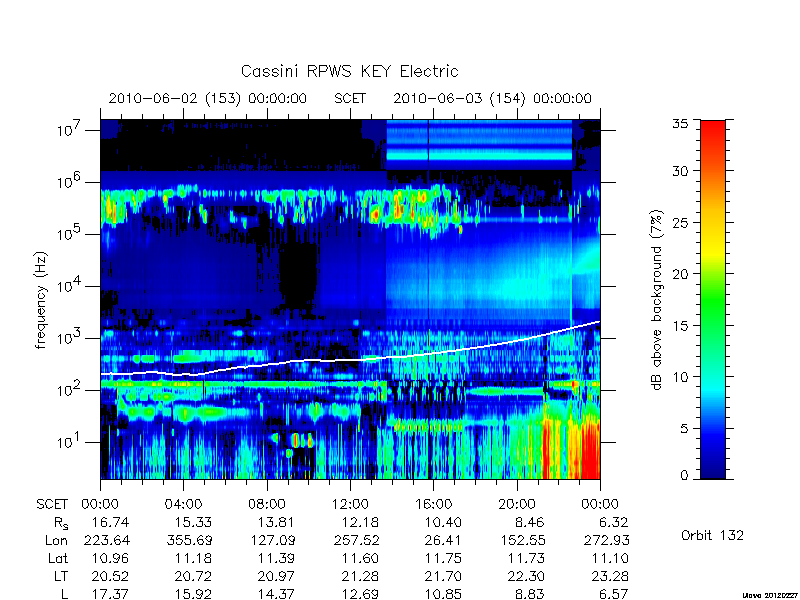Click the '16:00' time tick label

pos(433,505)
